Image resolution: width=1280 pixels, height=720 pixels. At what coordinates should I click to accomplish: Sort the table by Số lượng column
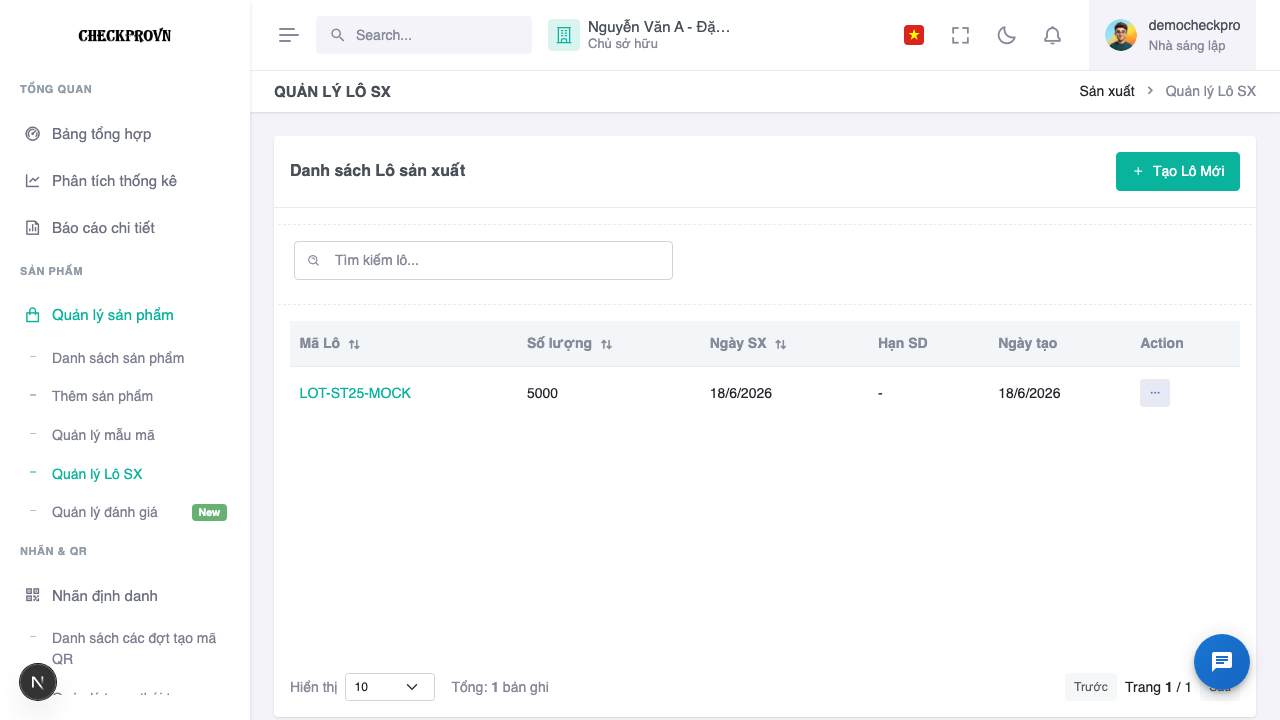coord(606,344)
